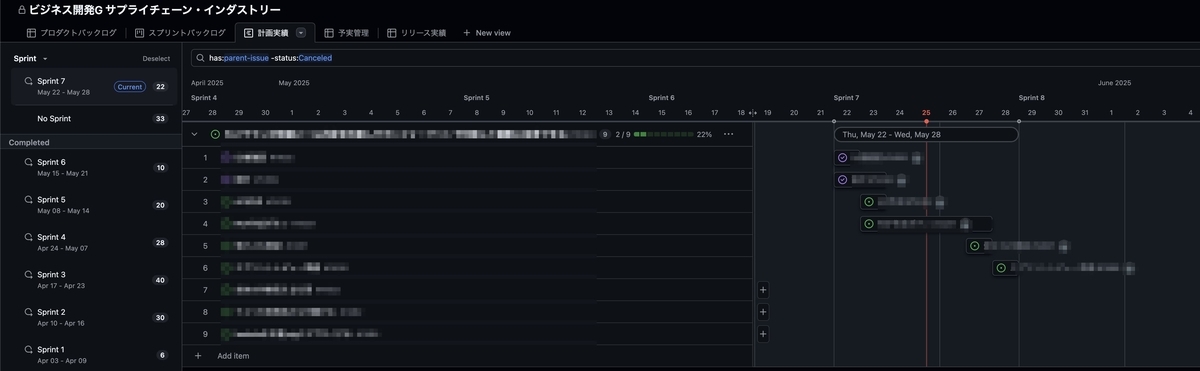The width and height of the screenshot is (1200, 371).
Task: Click the filter magnifier icon
Action: 201,58
